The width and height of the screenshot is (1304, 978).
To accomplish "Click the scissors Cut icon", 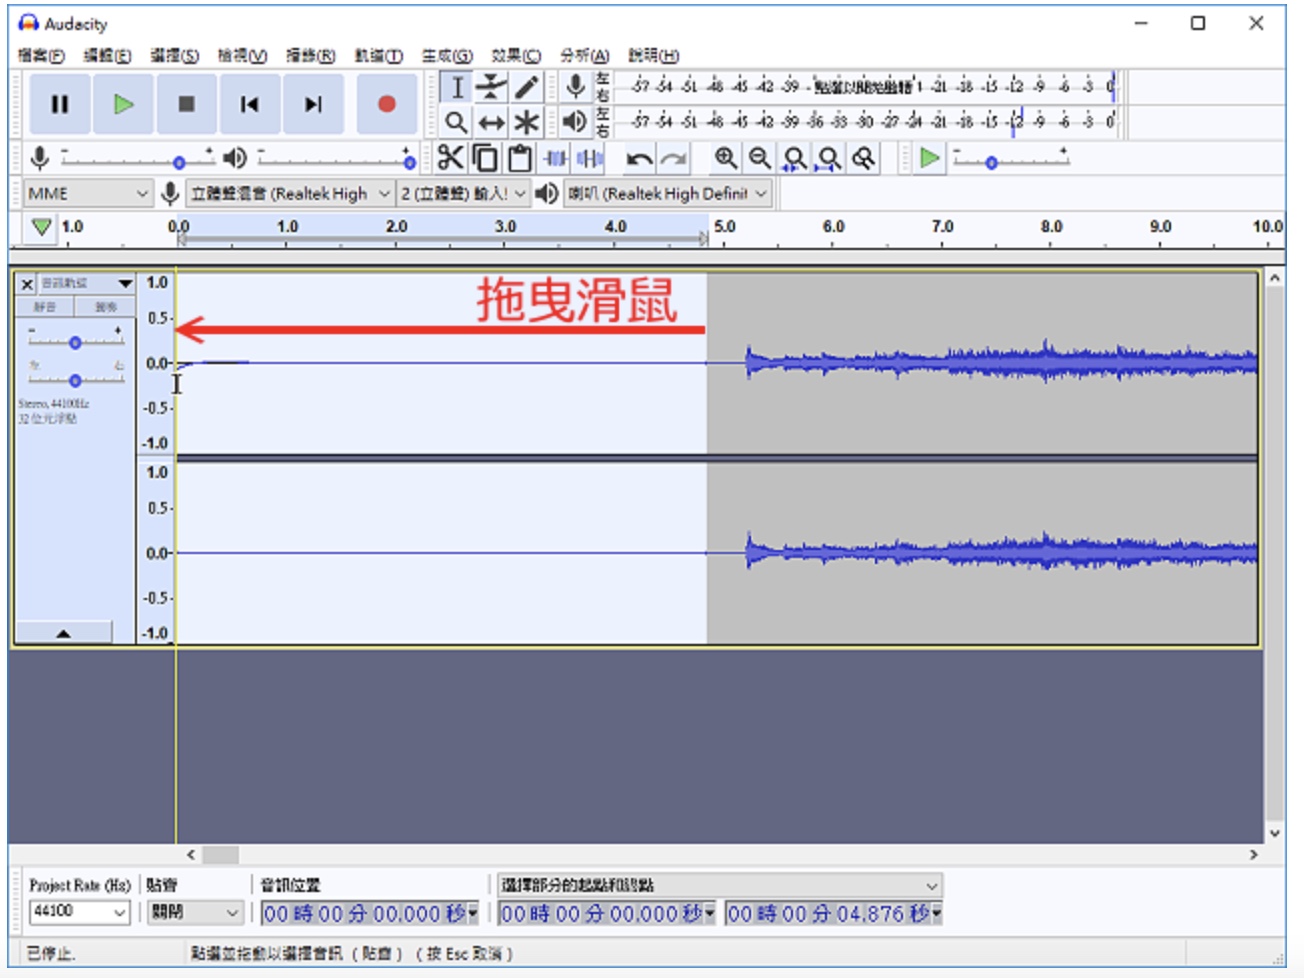I will point(450,158).
